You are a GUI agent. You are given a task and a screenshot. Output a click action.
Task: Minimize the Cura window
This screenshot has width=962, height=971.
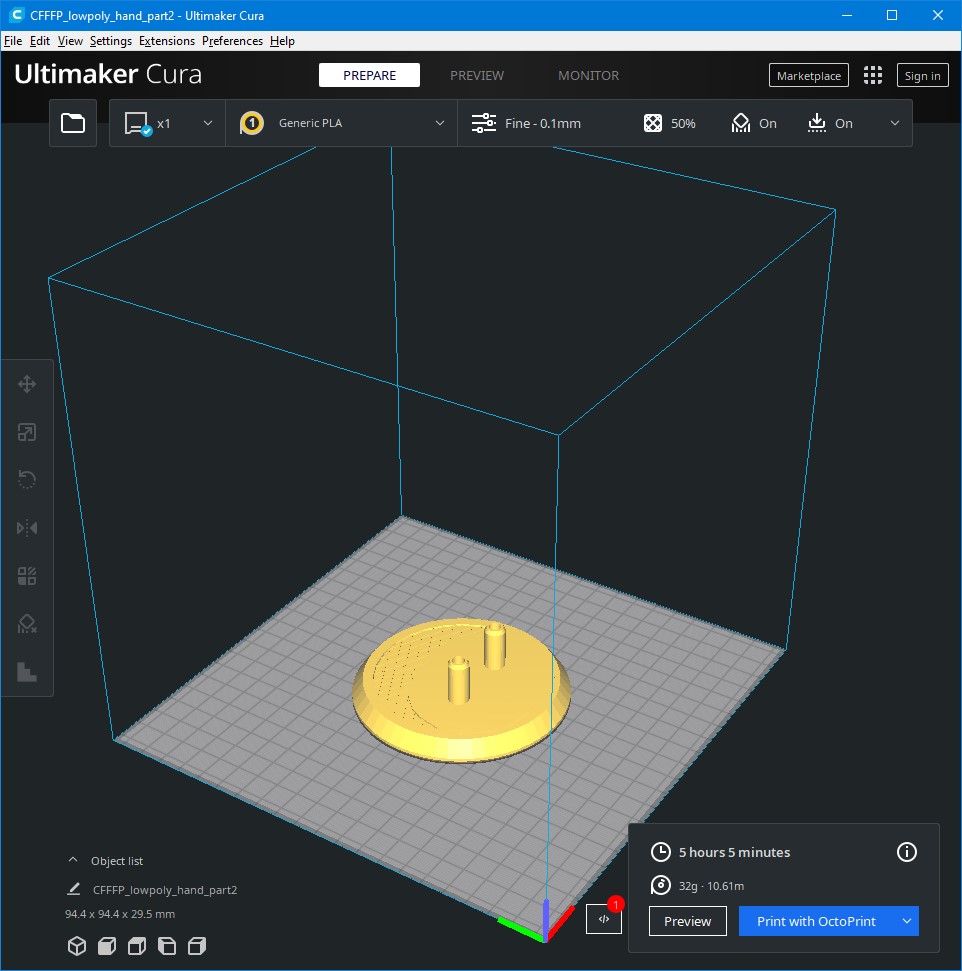[847, 15]
